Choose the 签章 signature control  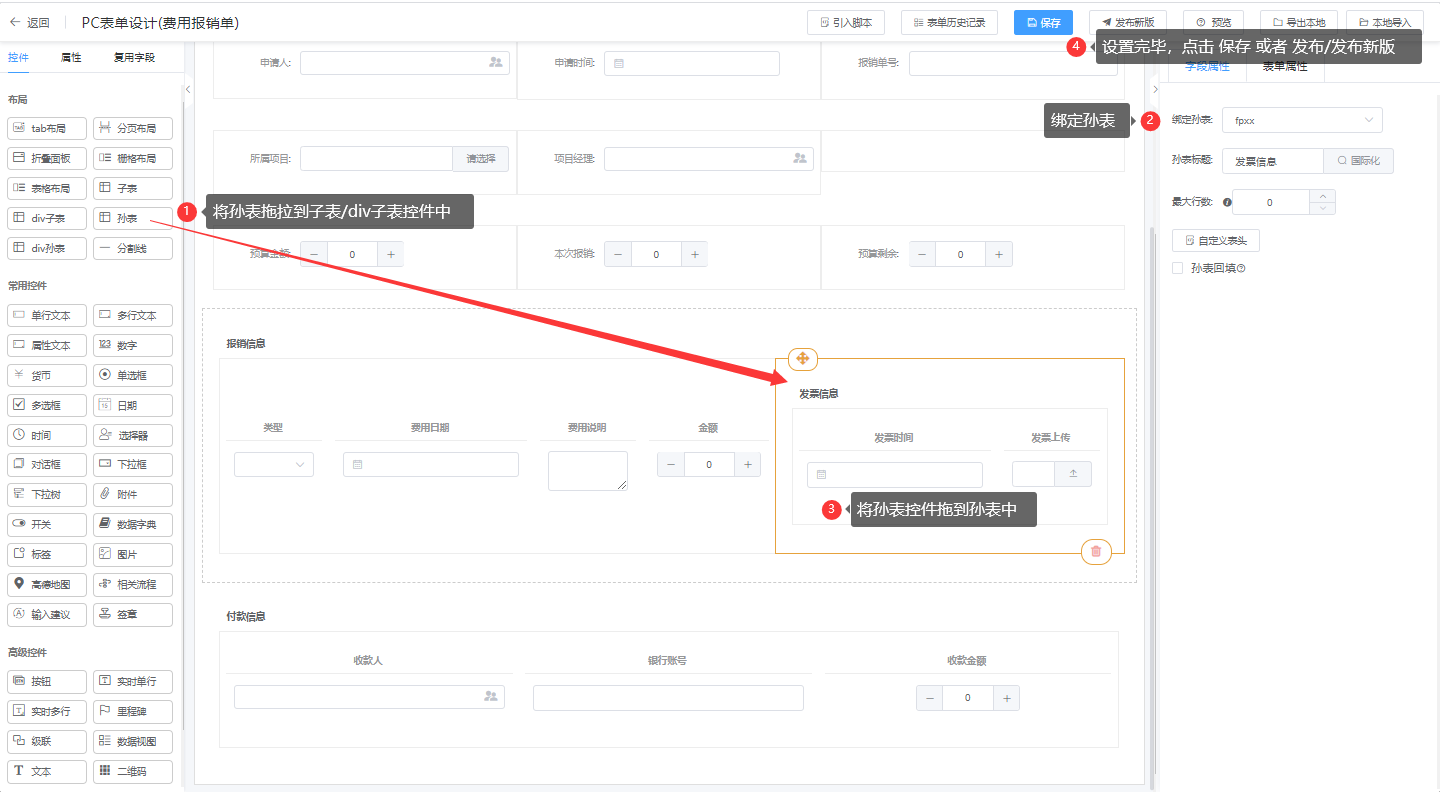133,614
